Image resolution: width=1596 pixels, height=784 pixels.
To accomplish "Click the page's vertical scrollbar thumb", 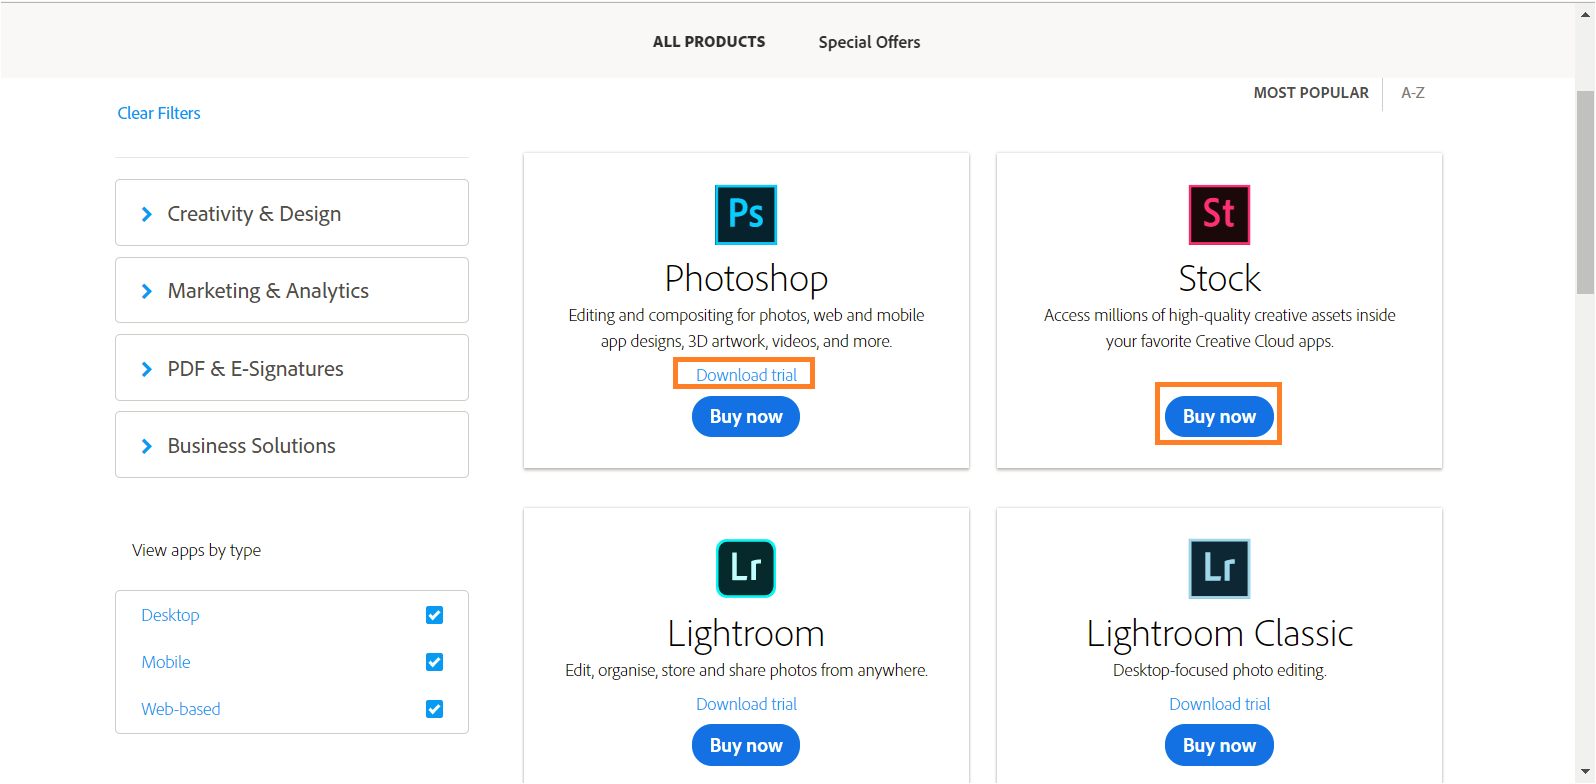I will click(x=1585, y=192).
